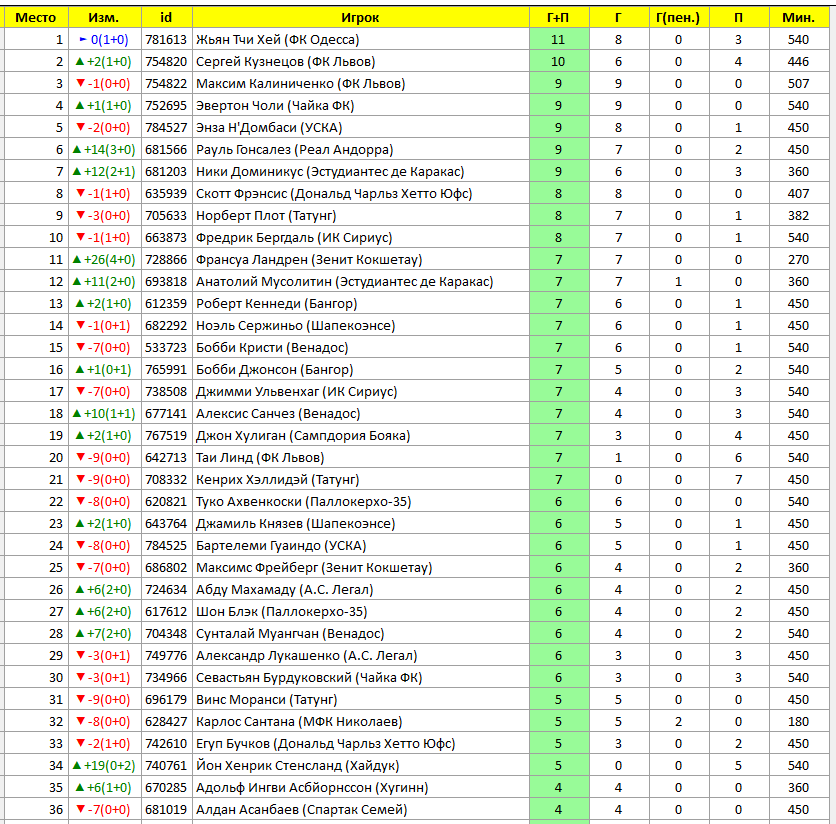The height and width of the screenshot is (824, 836).
Task: Select player Анатолий Мусолитин cell
Action: (360, 282)
